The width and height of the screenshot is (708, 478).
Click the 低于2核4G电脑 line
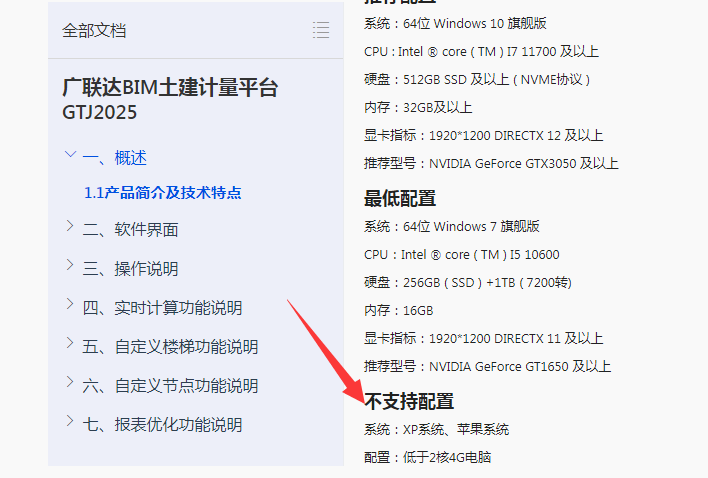tap(428, 457)
